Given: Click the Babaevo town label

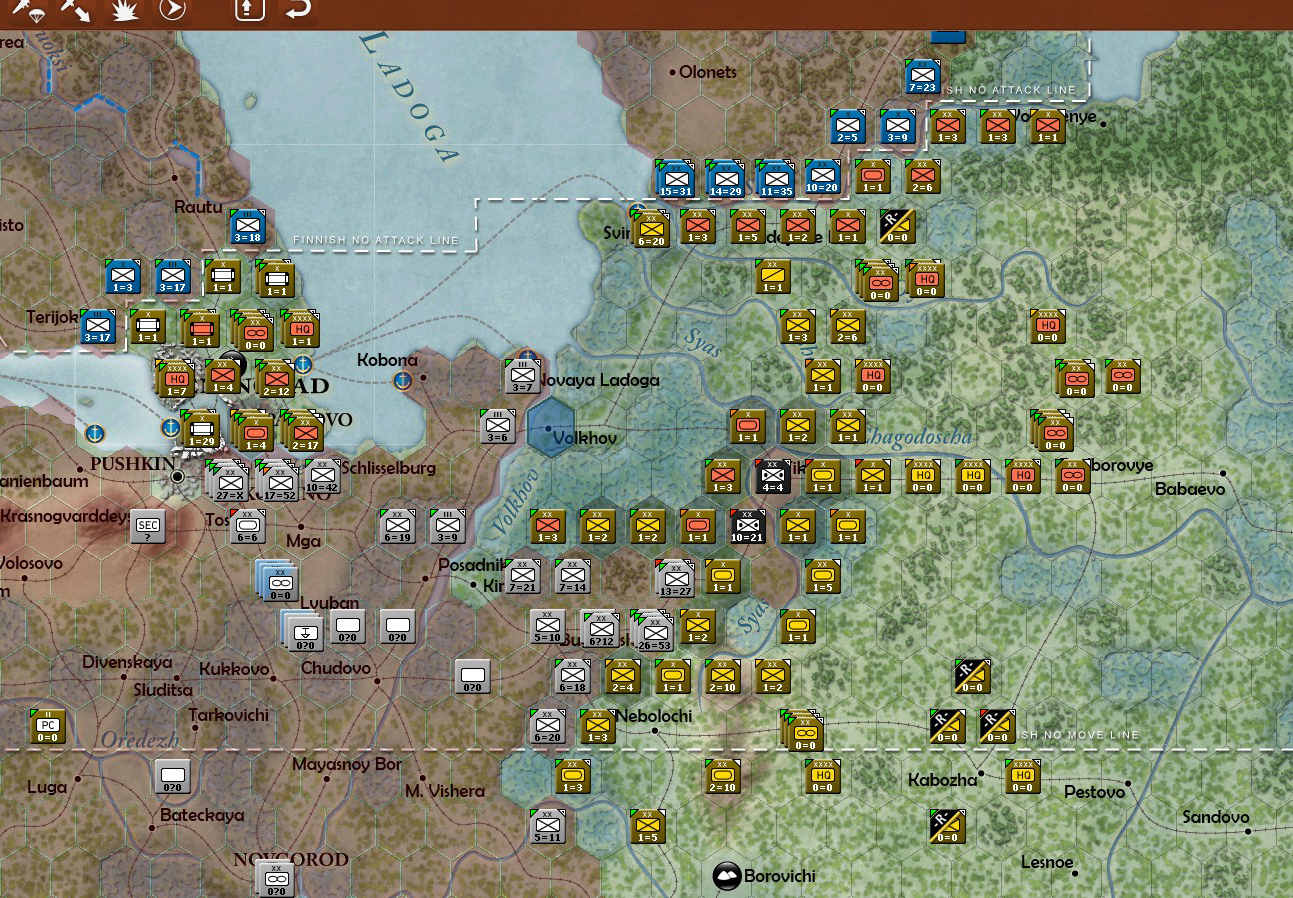Looking at the screenshot, I should 1189,489.
